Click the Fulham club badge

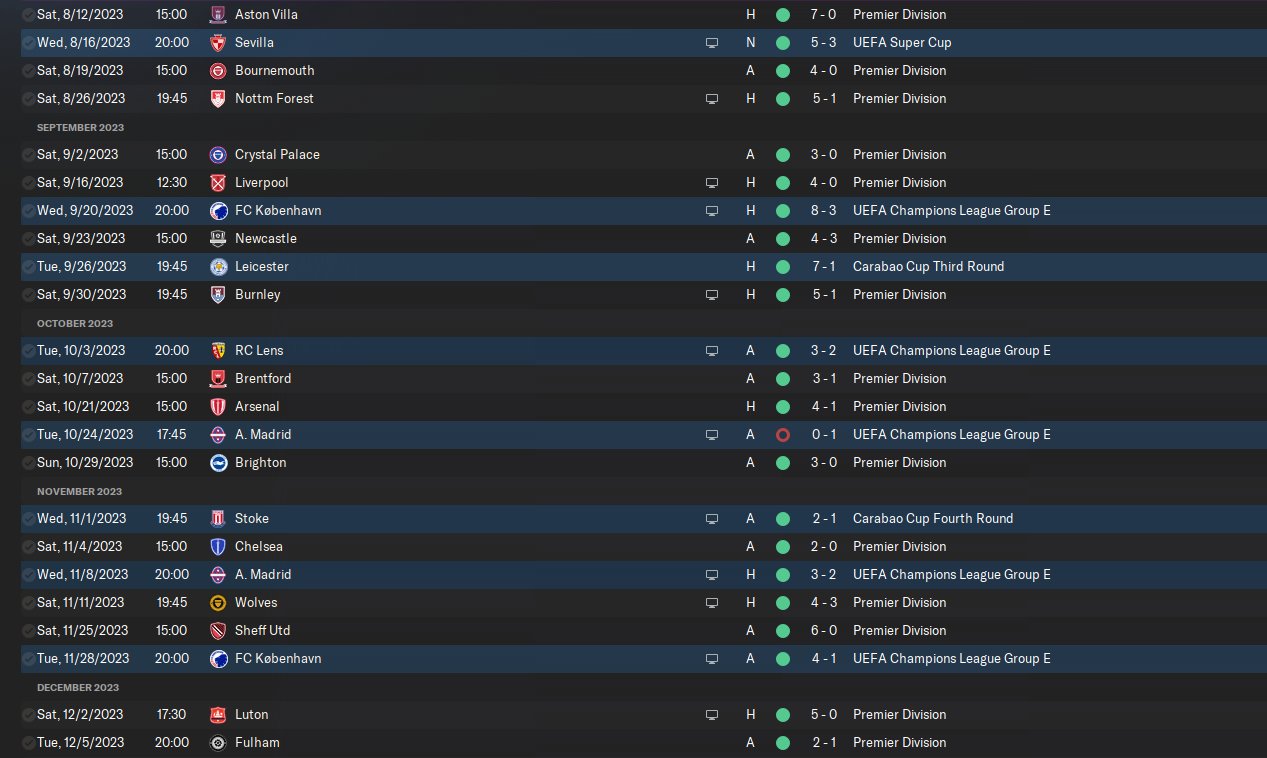pos(218,743)
